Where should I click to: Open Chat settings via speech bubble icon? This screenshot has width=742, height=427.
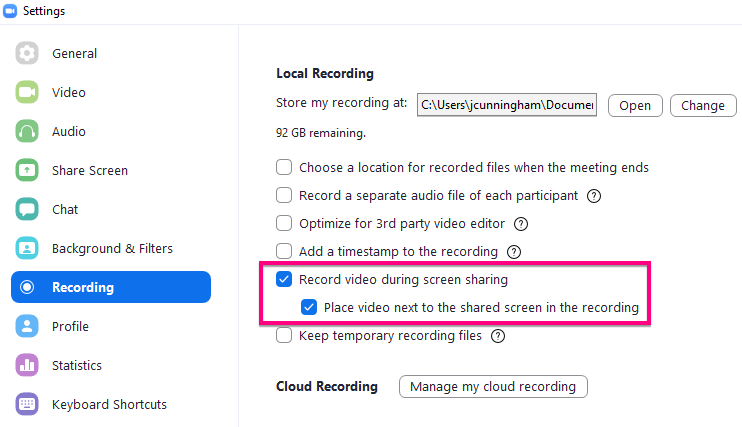click(x=27, y=210)
